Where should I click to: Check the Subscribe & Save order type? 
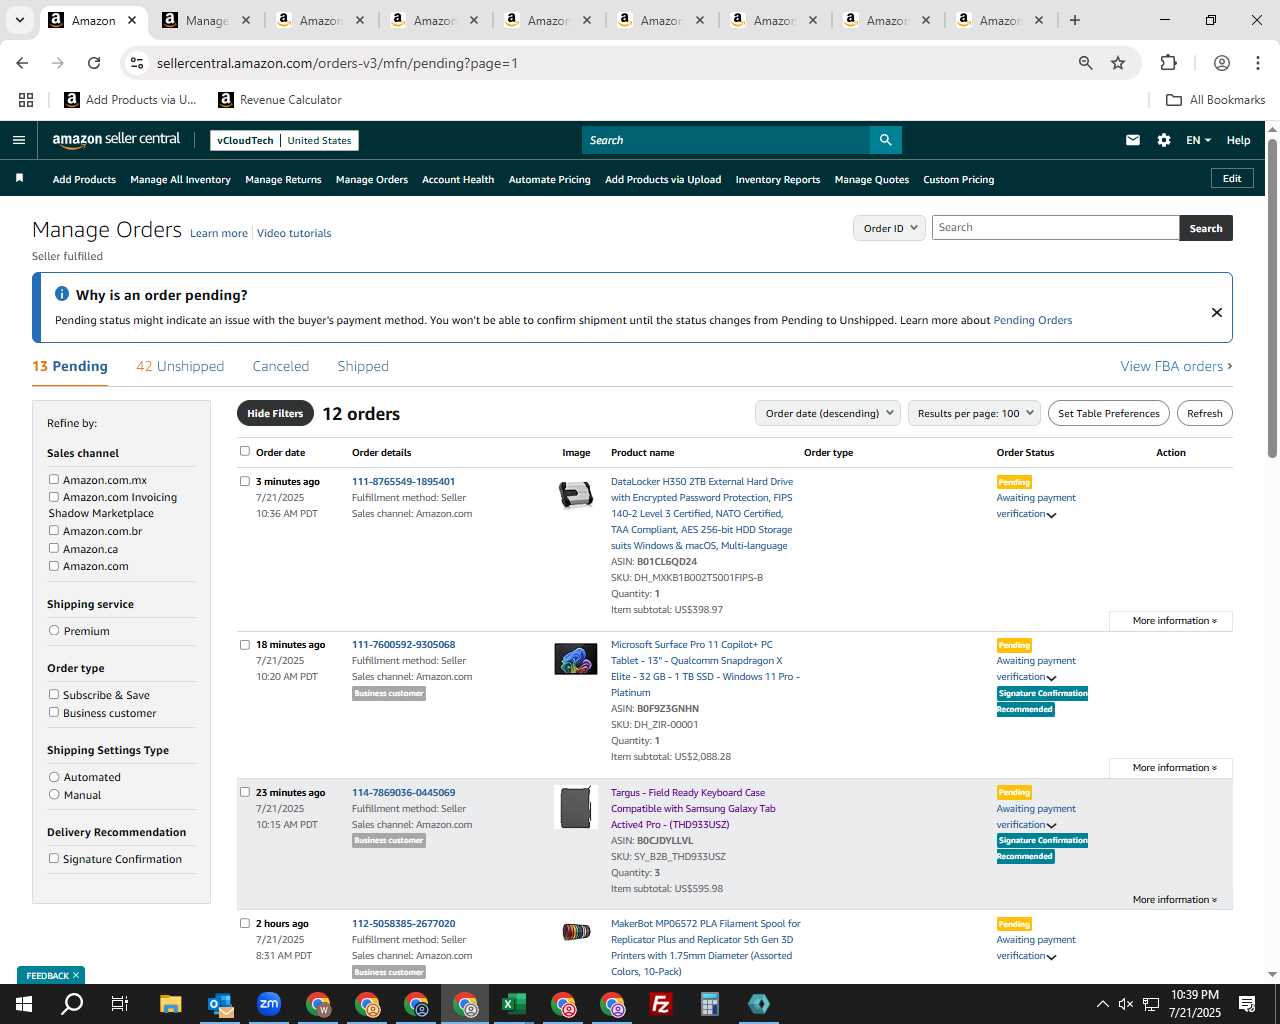[54, 695]
